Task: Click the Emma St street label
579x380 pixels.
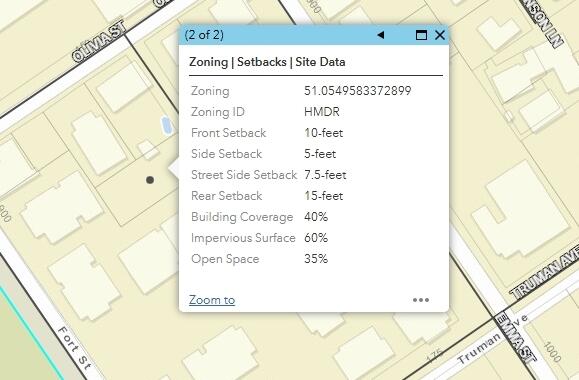Action: coord(515,339)
